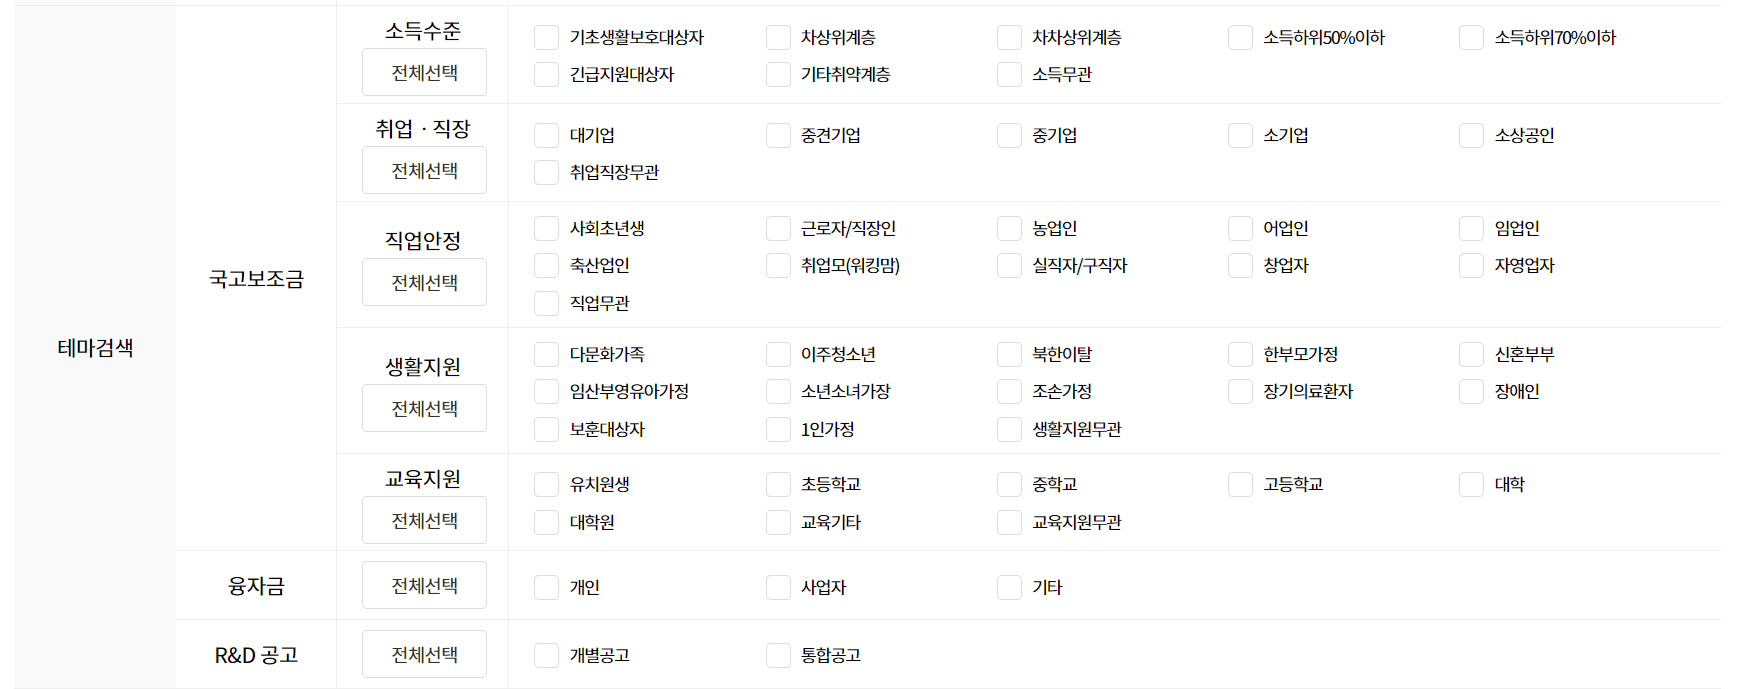This screenshot has height=689, width=1738.
Task: Check 긴급지원대상자 under 소득수준
Action: pos(546,74)
